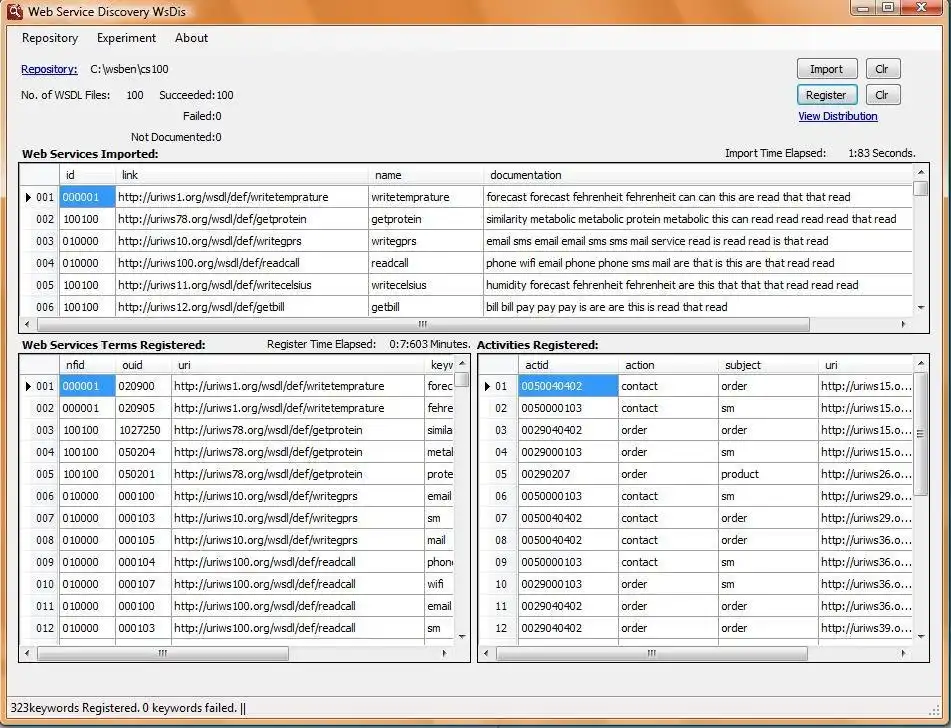Click the action column header
Image resolution: width=951 pixels, height=728 pixels.
668,365
